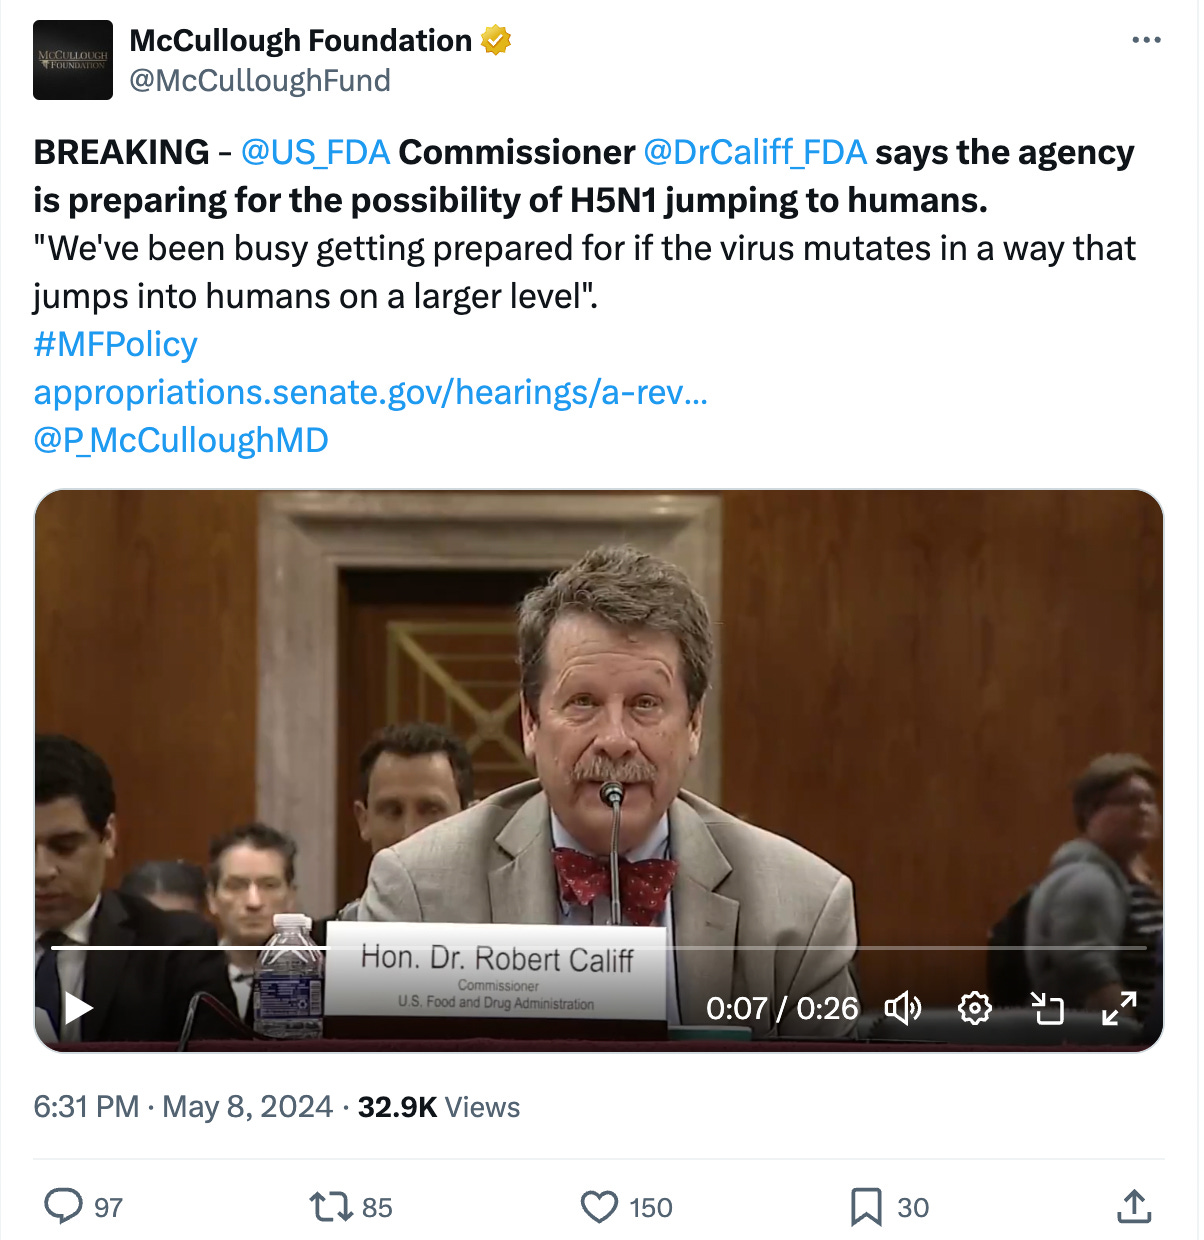1204x1240 pixels.
Task: Open the @DrCaliff_FDA mention
Action: click(755, 152)
